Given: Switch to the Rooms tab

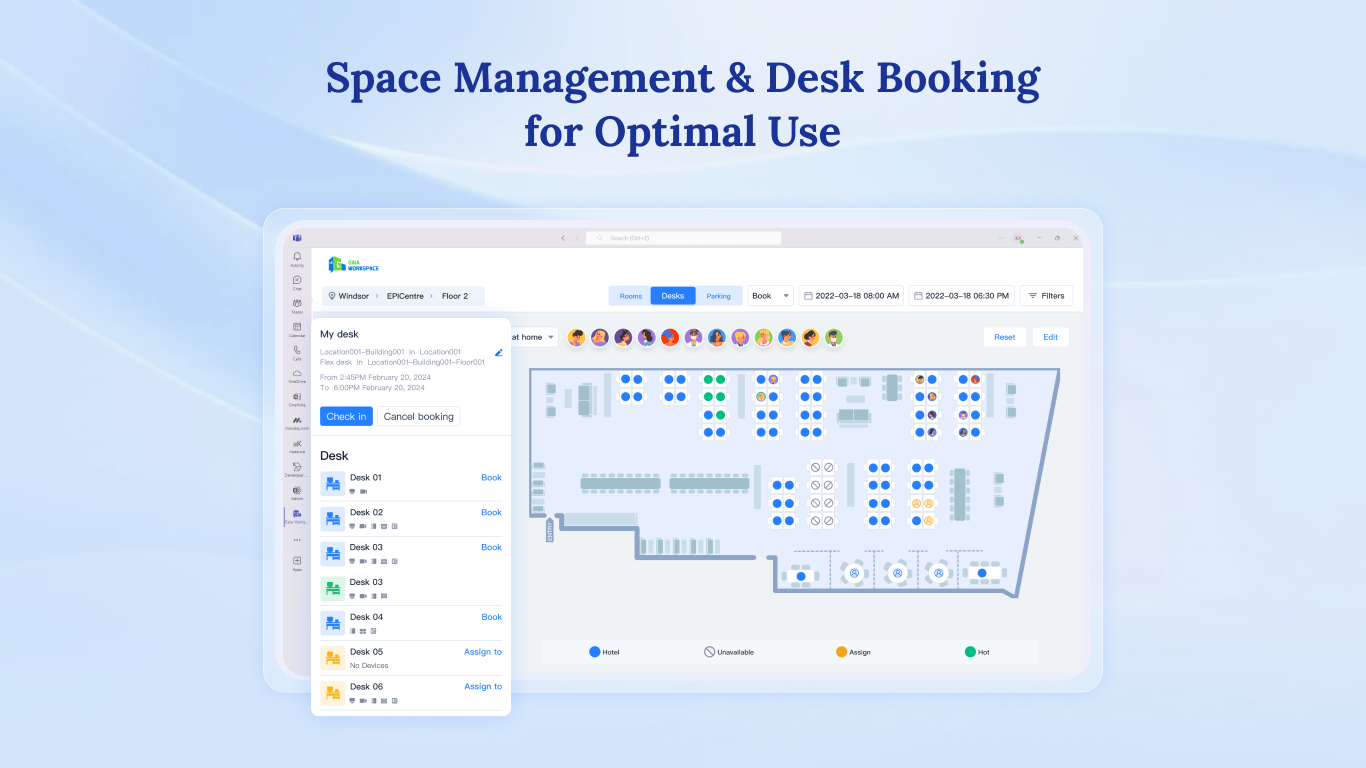Looking at the screenshot, I should click(630, 296).
